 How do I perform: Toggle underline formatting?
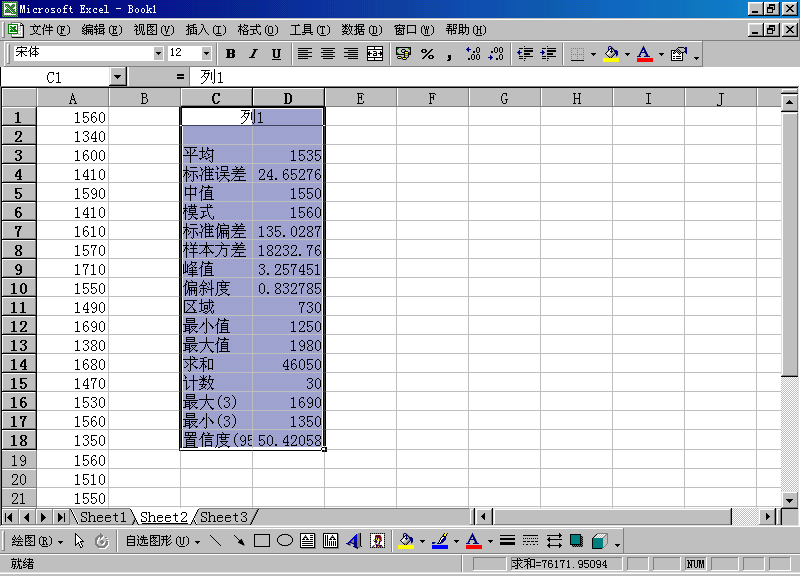[x=276, y=53]
